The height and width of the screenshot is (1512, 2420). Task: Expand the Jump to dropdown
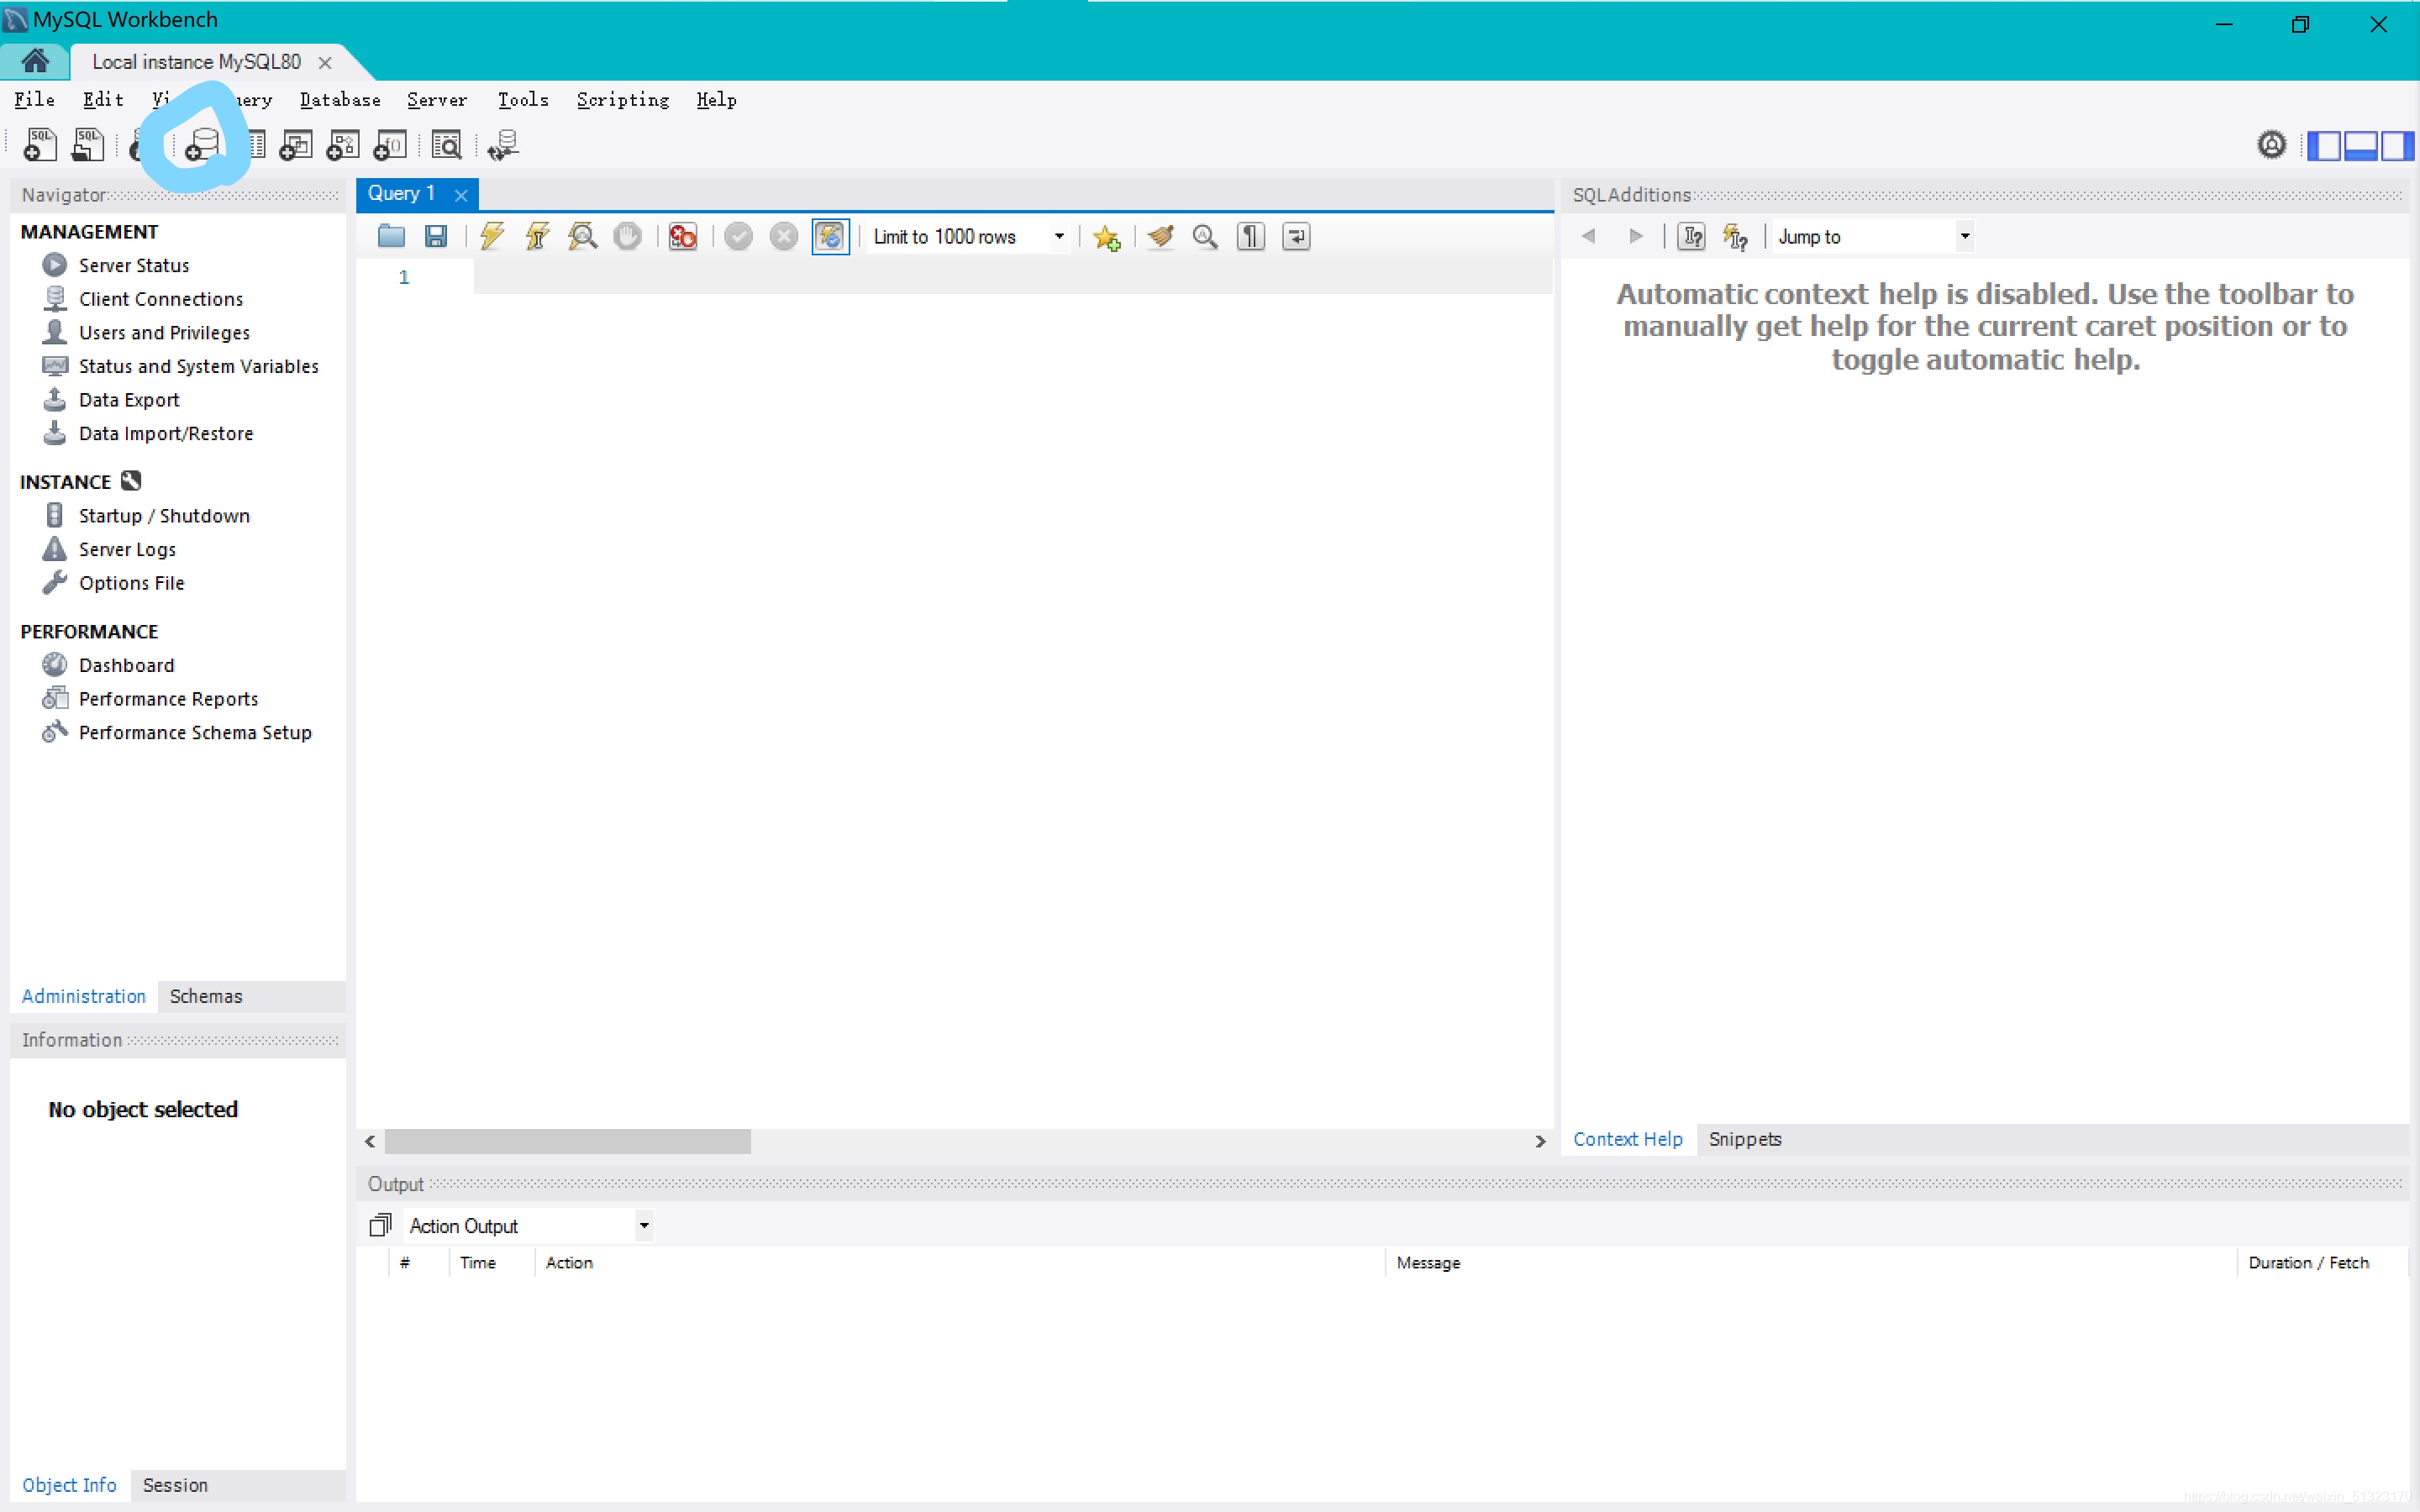pyautogui.click(x=1964, y=237)
